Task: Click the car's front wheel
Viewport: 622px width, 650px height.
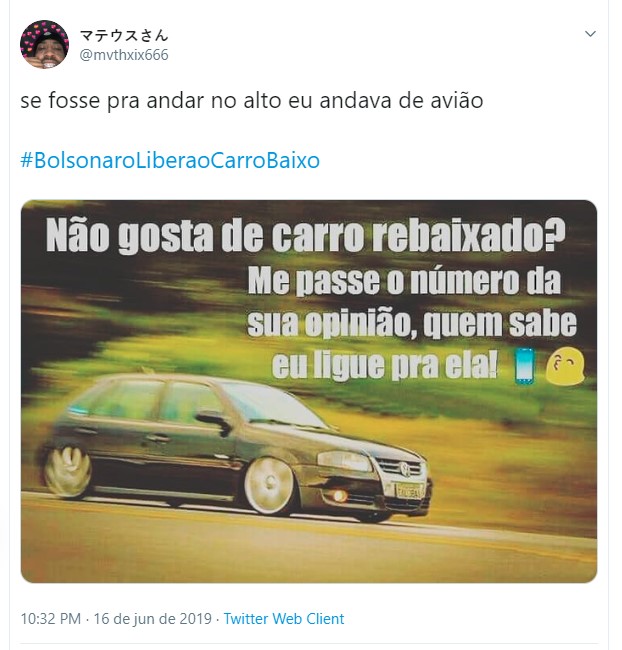Action: point(270,485)
